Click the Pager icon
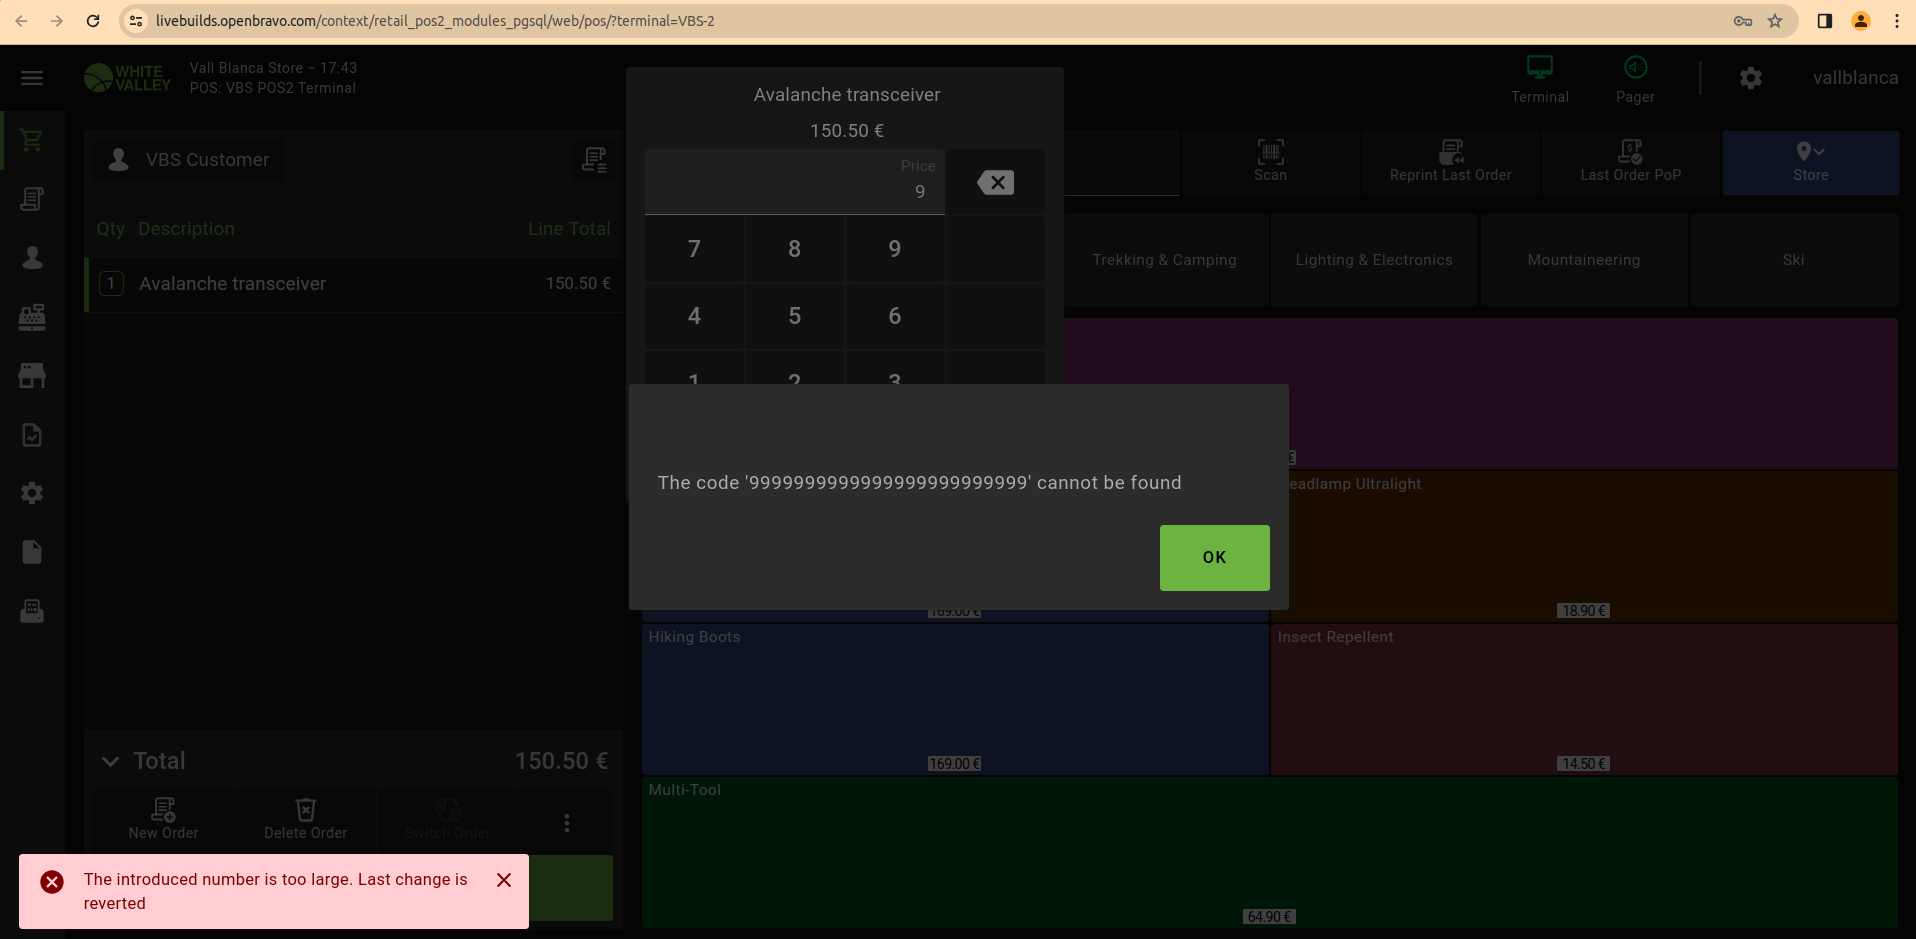The height and width of the screenshot is (939, 1916). [x=1636, y=68]
